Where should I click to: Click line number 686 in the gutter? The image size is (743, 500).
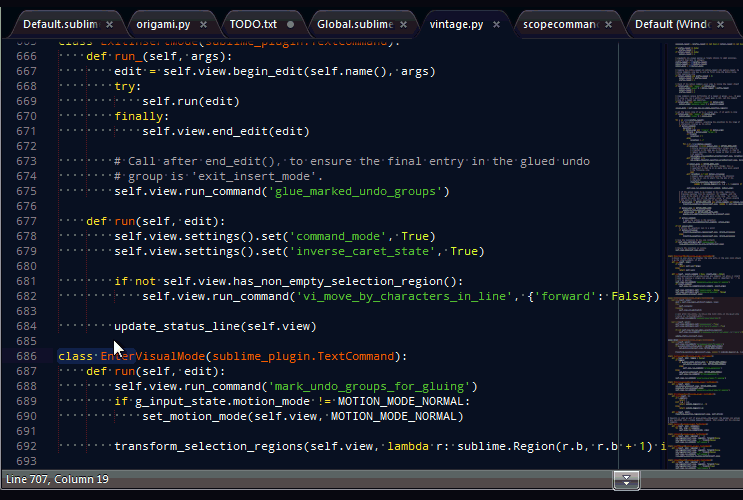[x=22, y=356]
